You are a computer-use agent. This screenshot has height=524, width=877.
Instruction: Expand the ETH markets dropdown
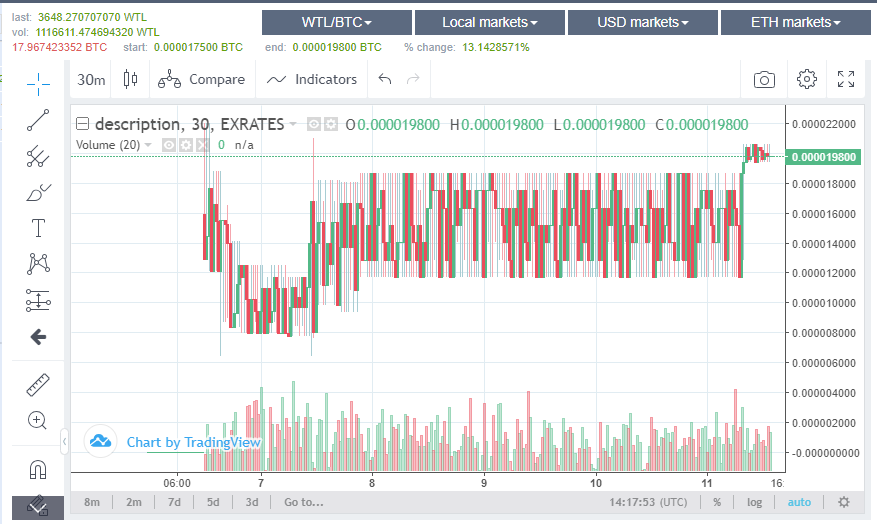coord(795,22)
